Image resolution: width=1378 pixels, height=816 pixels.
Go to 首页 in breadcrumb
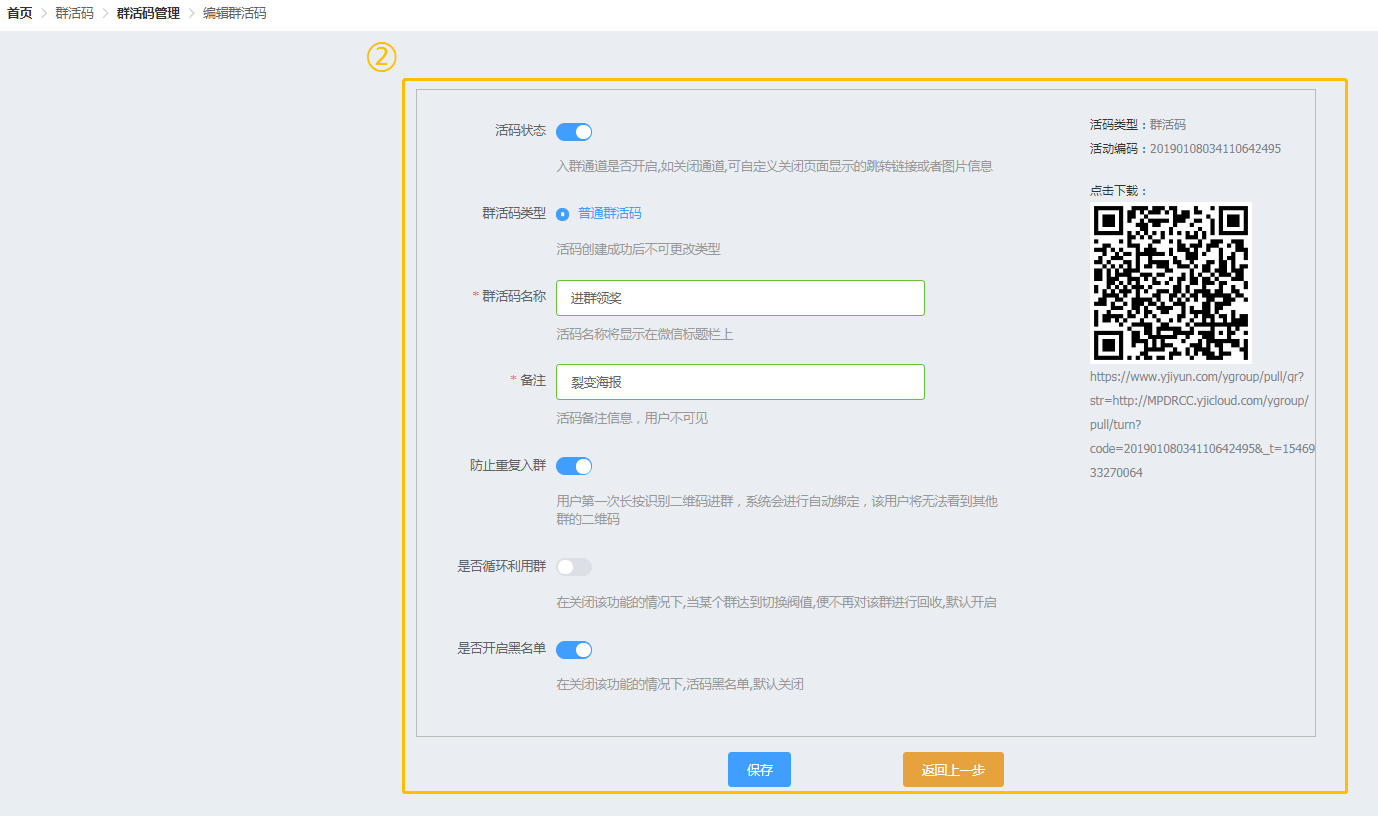(x=20, y=14)
